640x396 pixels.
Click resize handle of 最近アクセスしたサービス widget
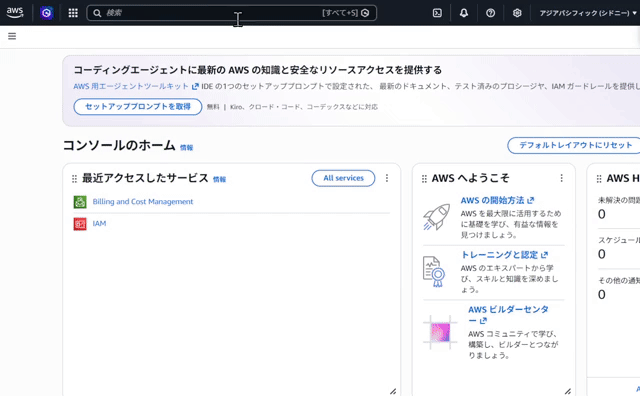393,392
